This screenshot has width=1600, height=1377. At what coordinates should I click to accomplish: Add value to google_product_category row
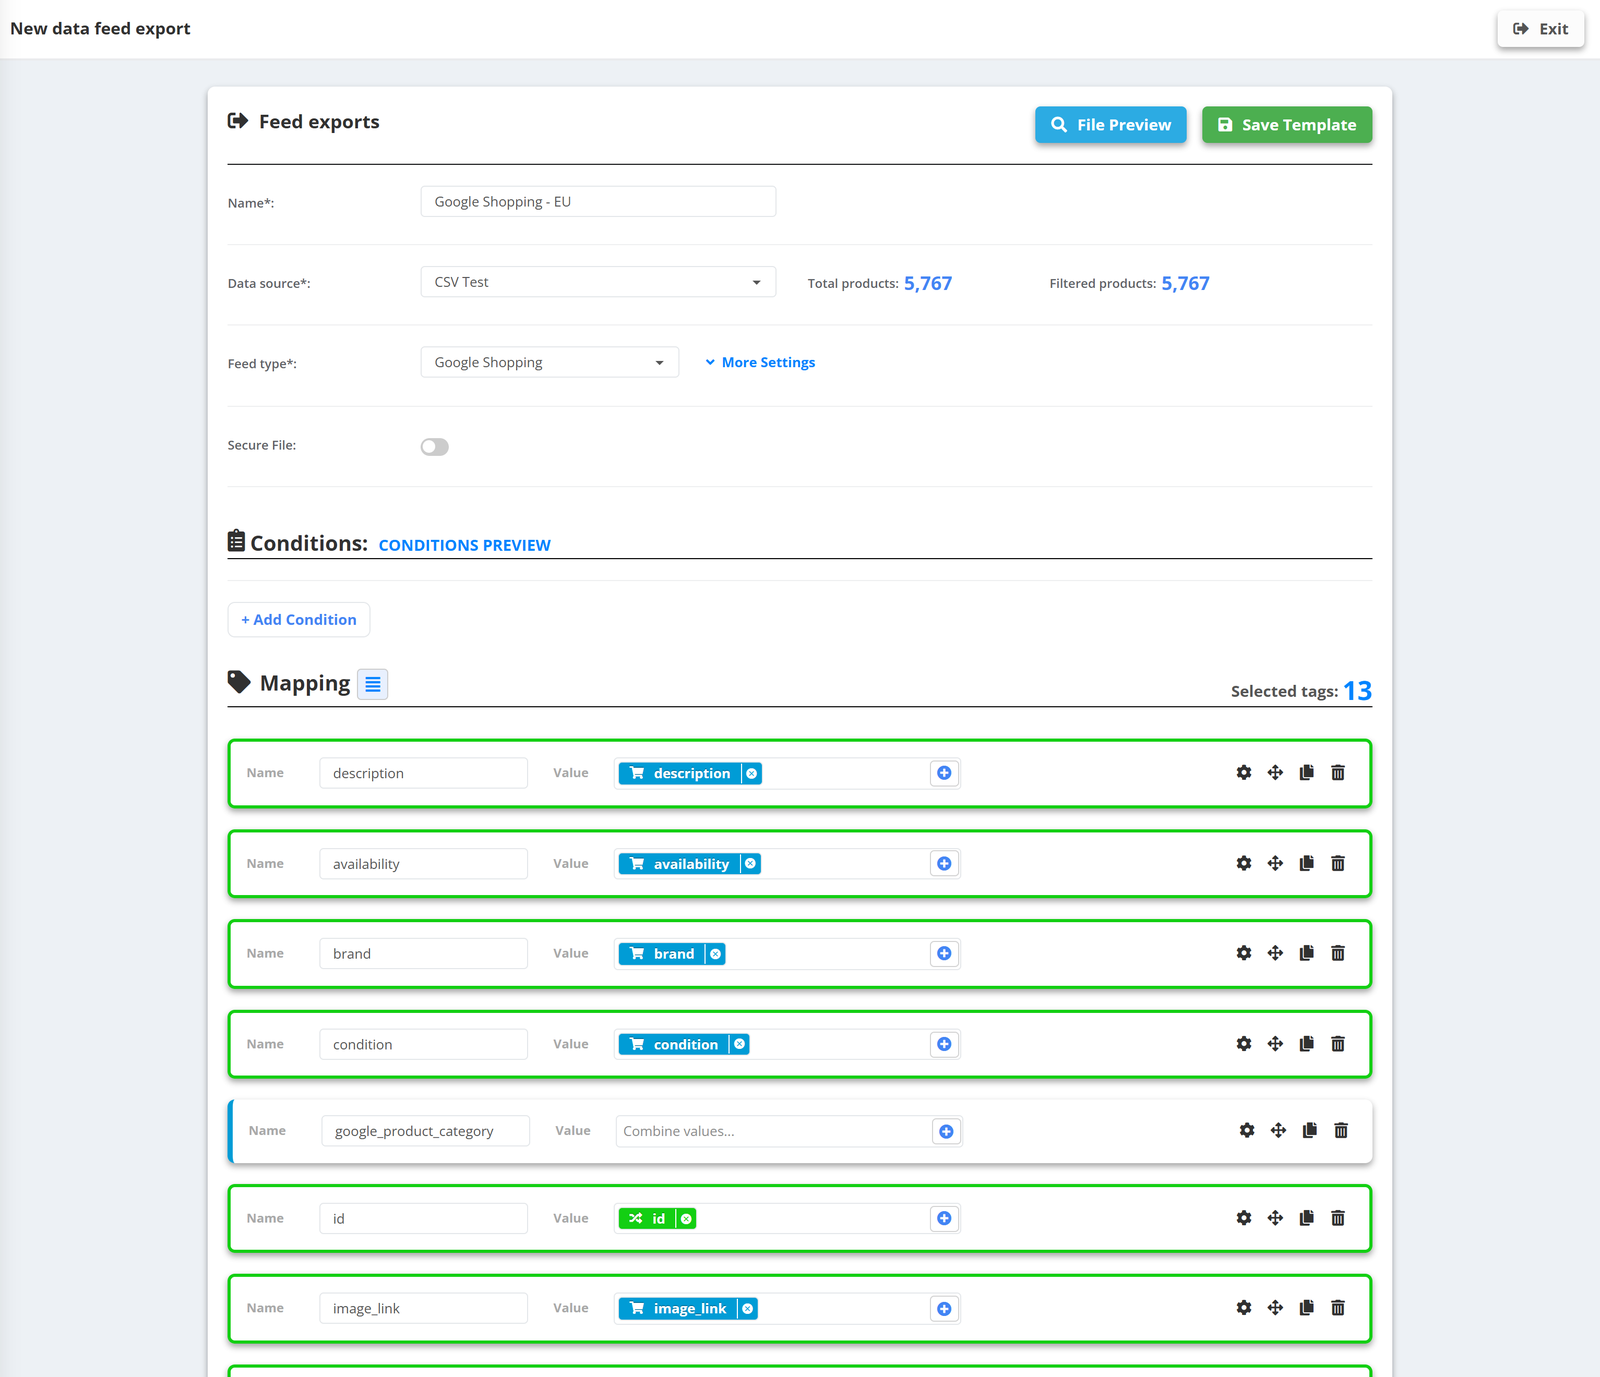[946, 1131]
